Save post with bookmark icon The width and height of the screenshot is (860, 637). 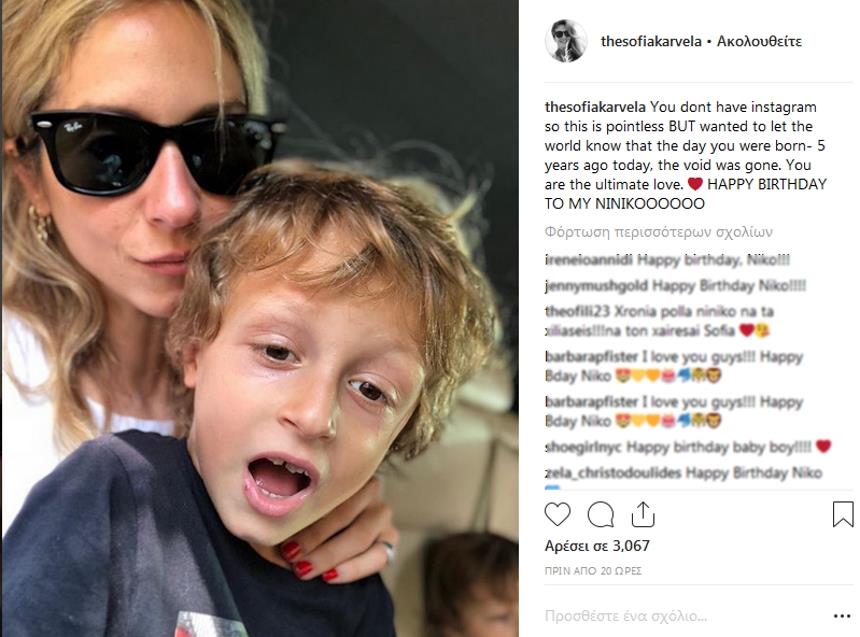click(x=843, y=514)
